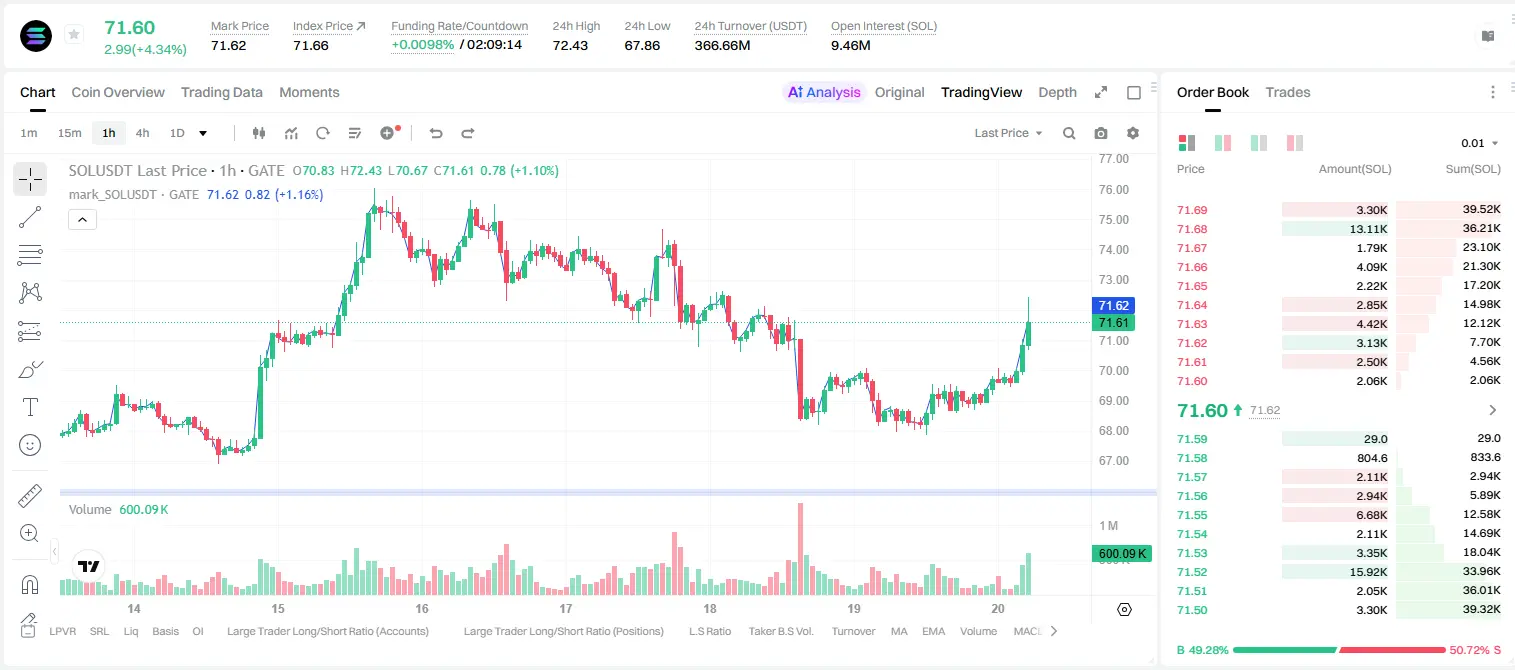Select the crosshair cursor tool
This screenshot has height=670, width=1515.
coord(30,179)
